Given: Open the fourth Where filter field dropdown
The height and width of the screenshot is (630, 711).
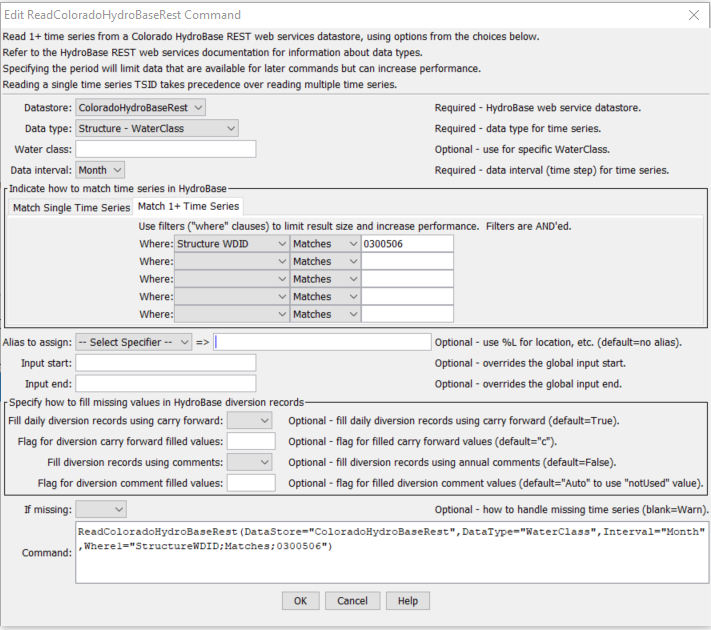Looking at the screenshot, I should (232, 297).
